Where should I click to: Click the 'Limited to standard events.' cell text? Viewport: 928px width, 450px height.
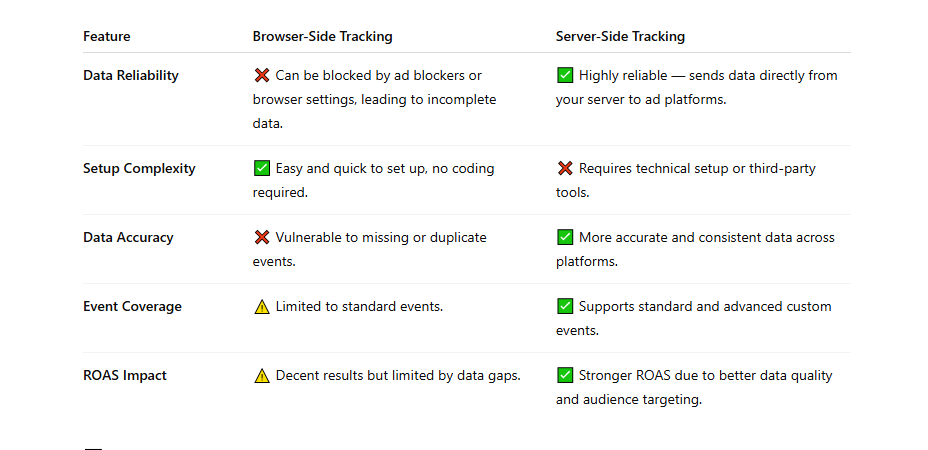pyautogui.click(x=359, y=307)
